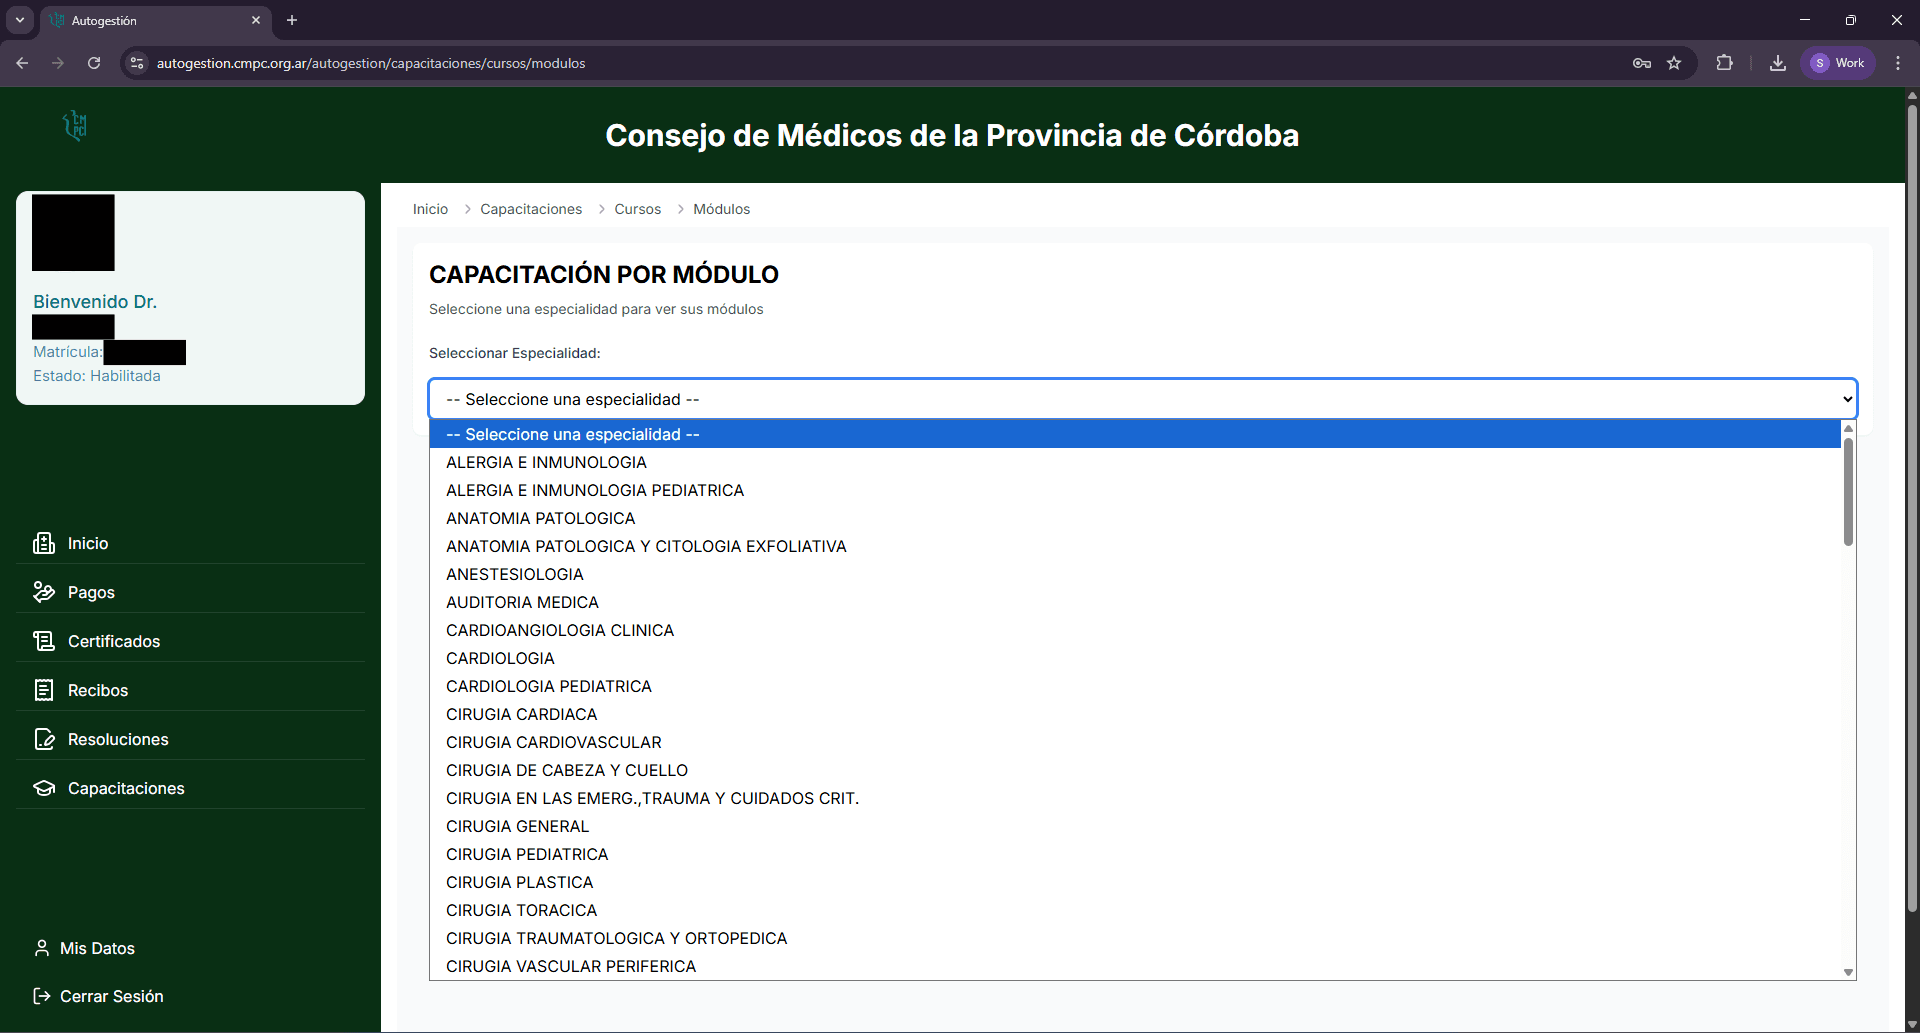Open the browser downloads icon

(x=1777, y=63)
